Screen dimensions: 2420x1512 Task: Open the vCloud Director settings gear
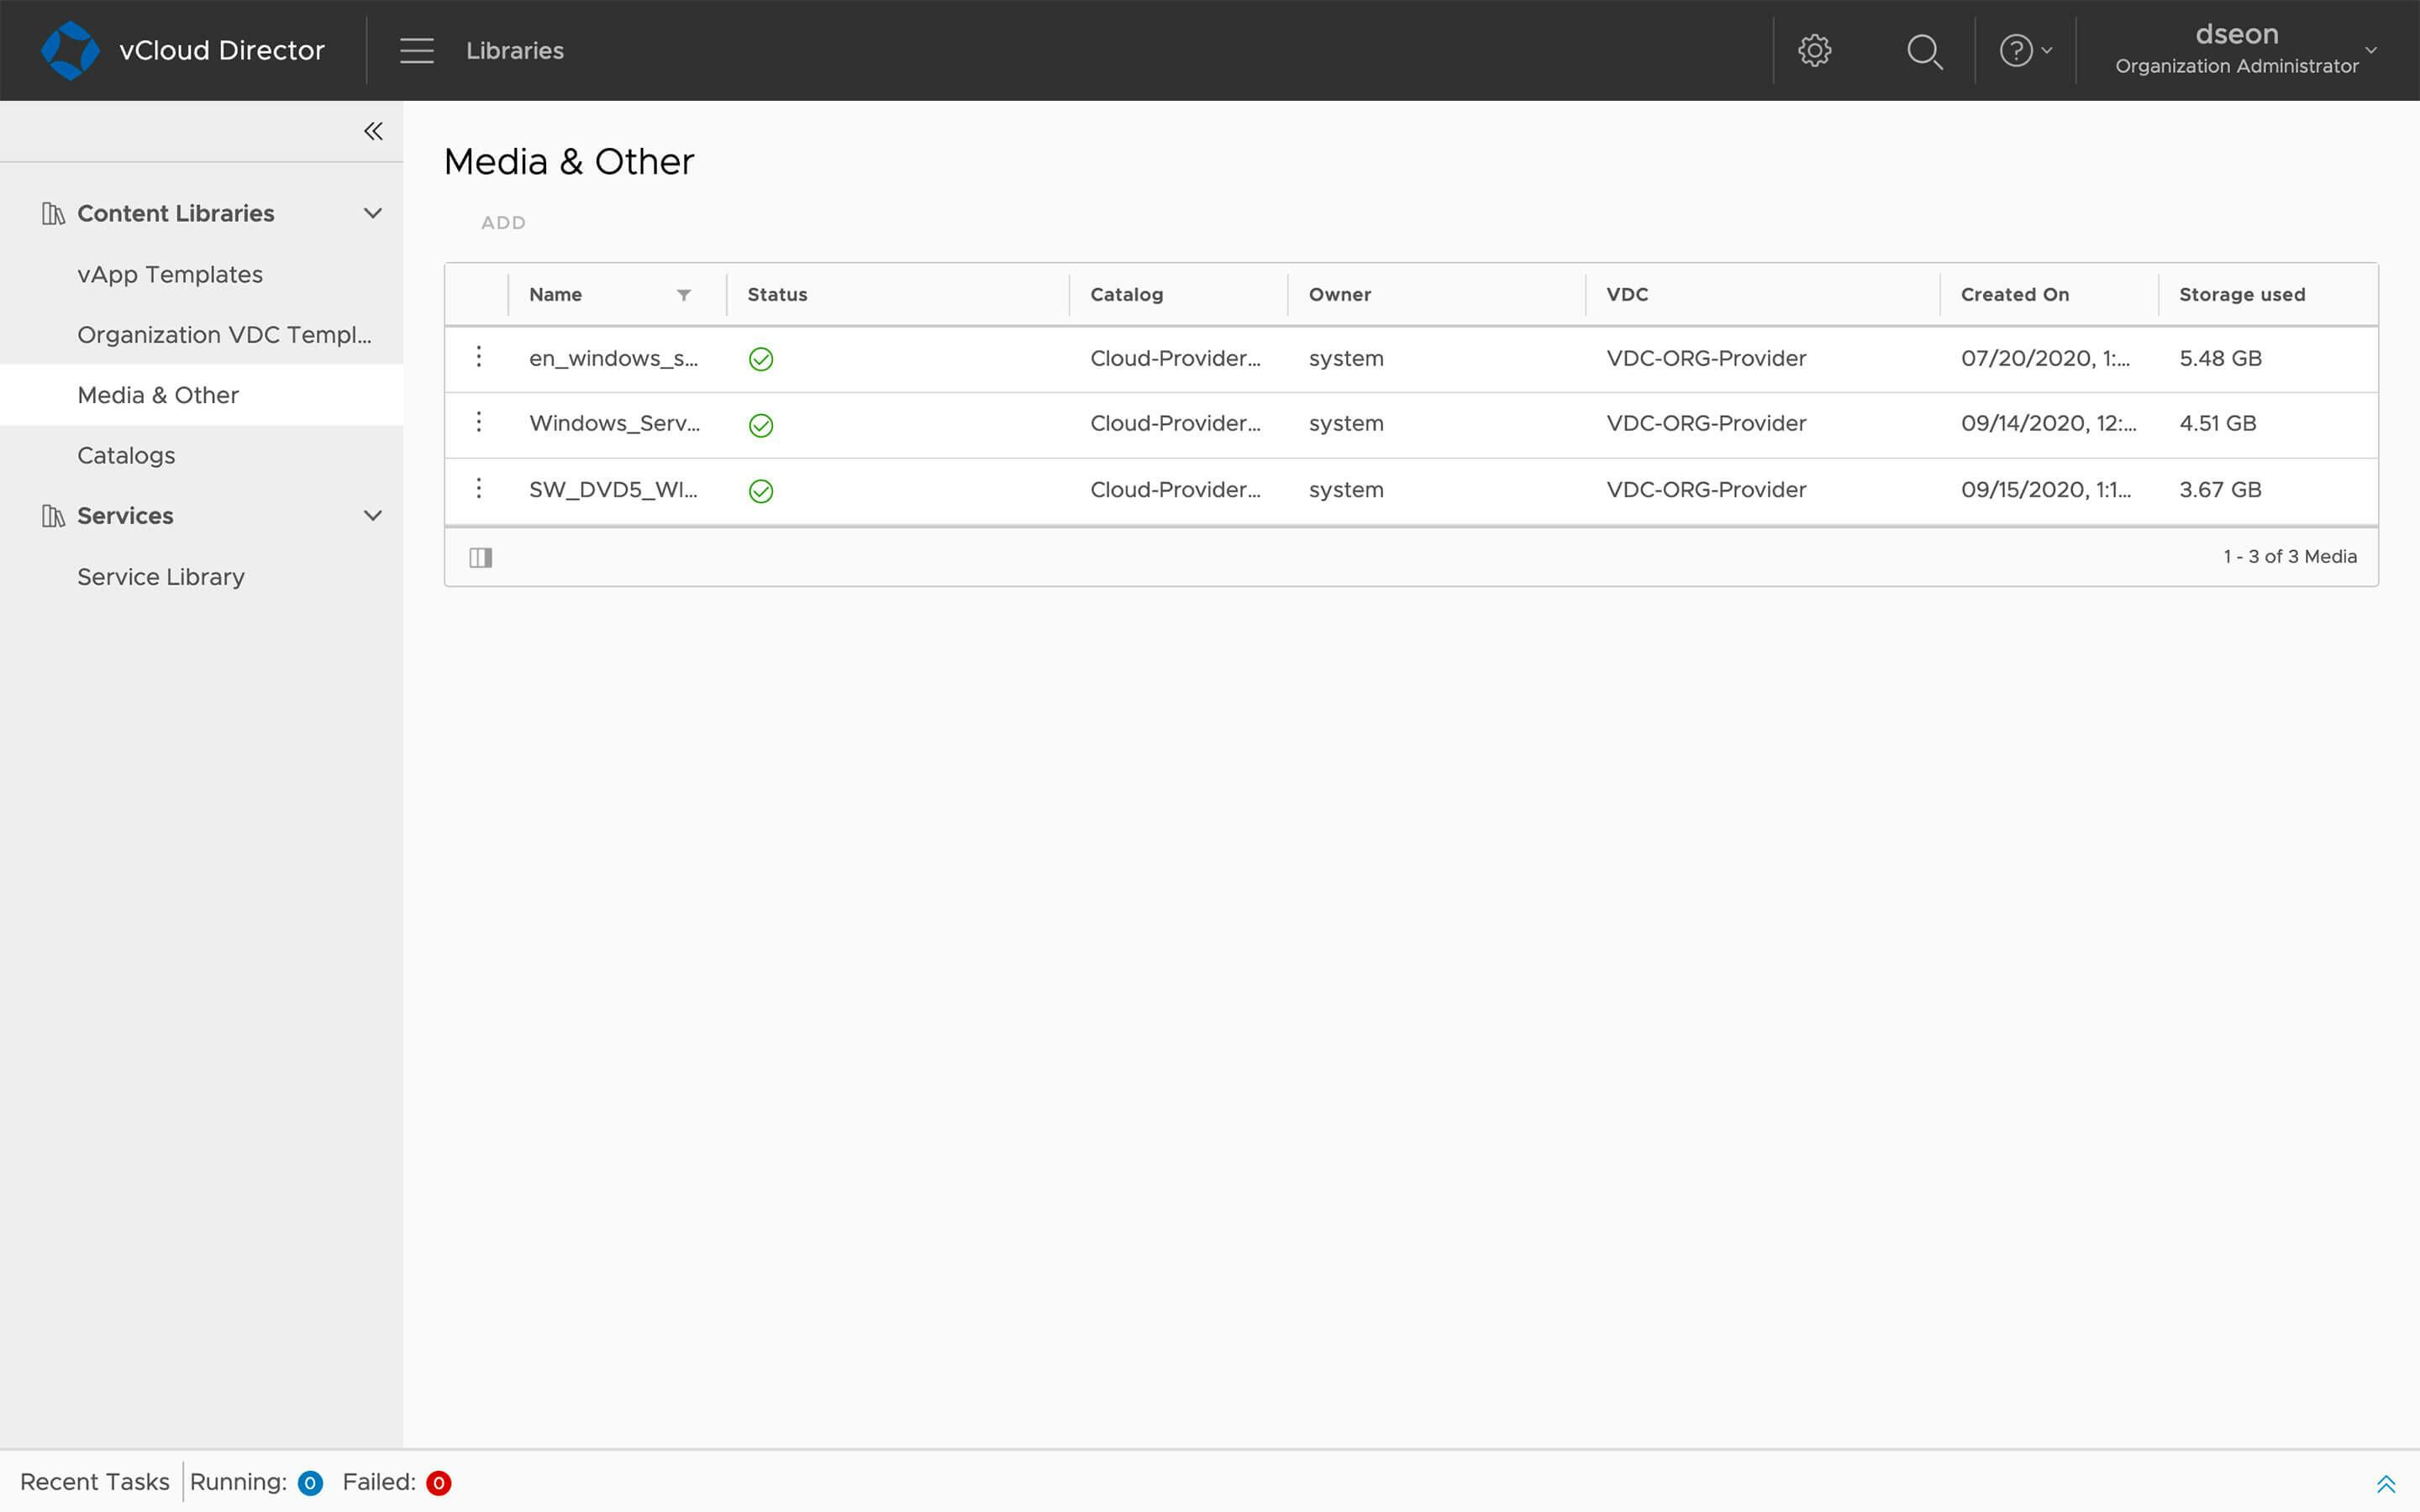(x=1814, y=50)
